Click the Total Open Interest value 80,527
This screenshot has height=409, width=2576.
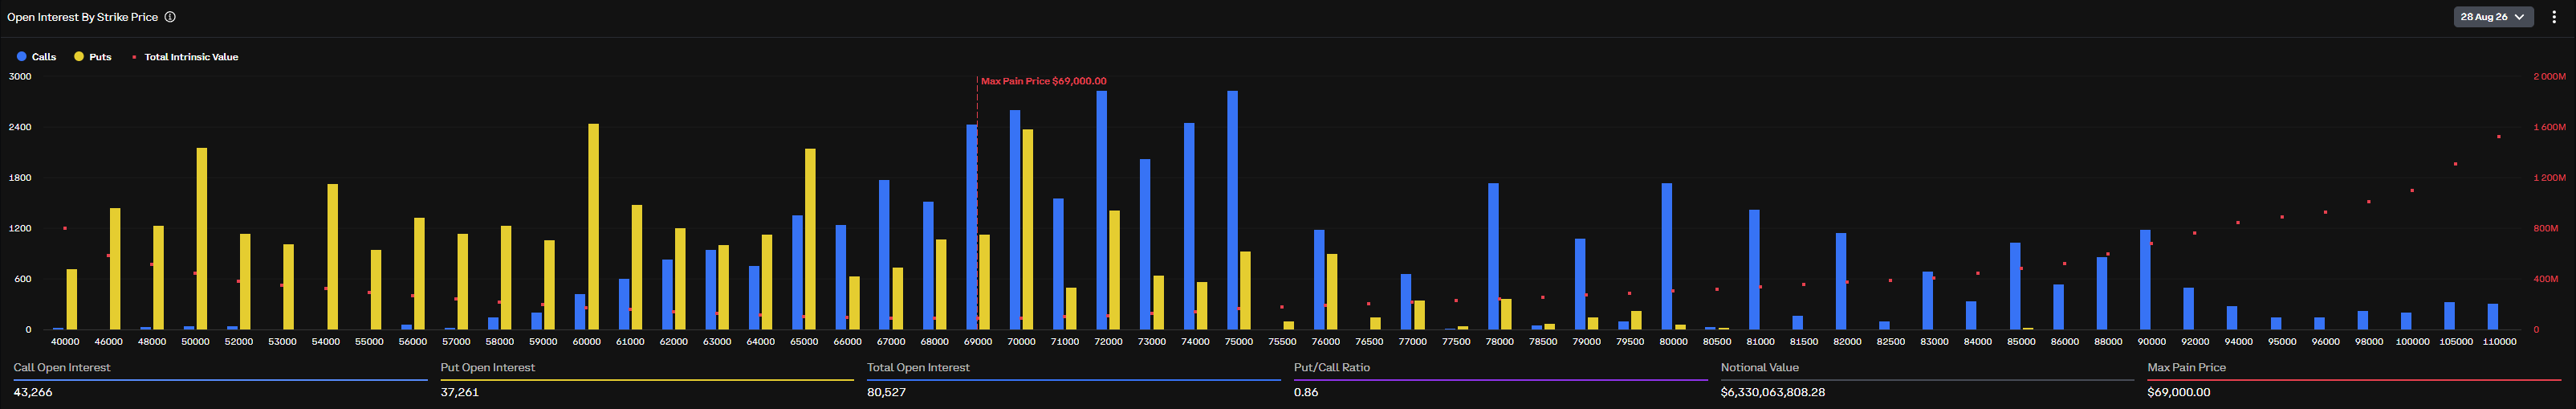(x=886, y=392)
